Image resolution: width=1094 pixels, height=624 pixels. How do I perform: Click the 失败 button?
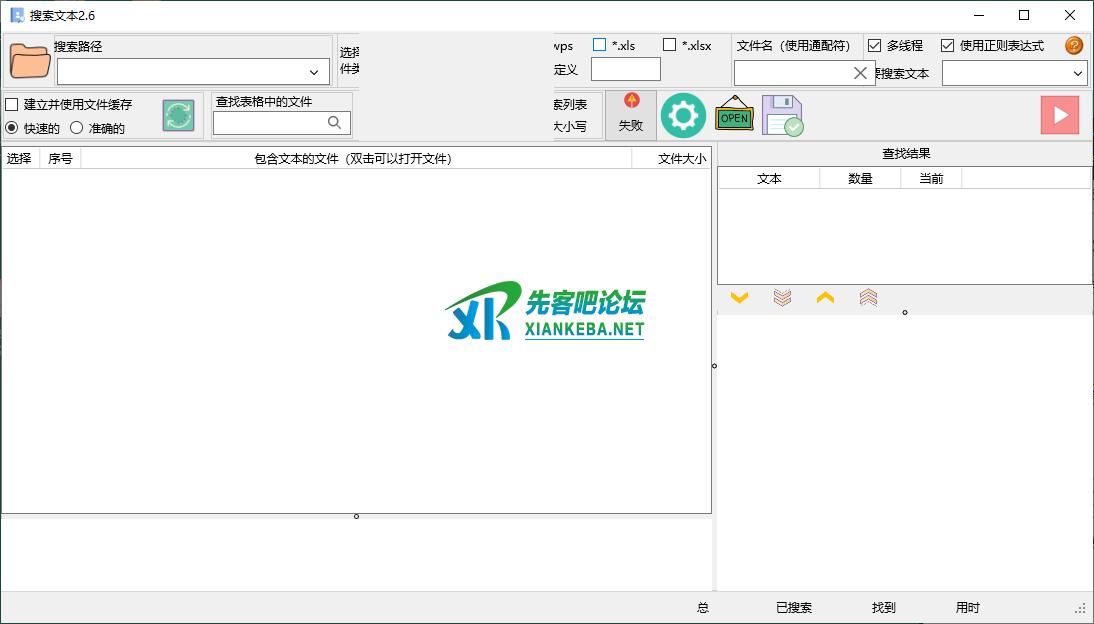[630, 115]
